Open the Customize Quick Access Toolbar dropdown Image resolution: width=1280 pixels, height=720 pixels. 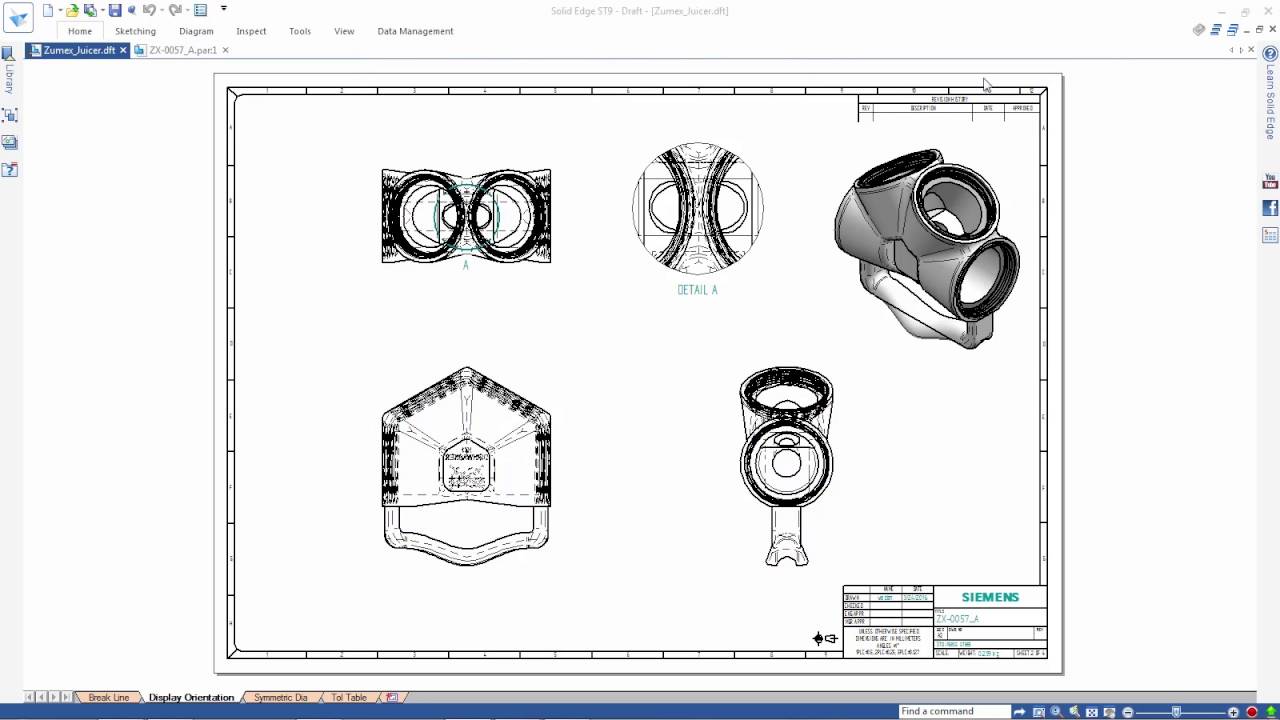click(223, 8)
